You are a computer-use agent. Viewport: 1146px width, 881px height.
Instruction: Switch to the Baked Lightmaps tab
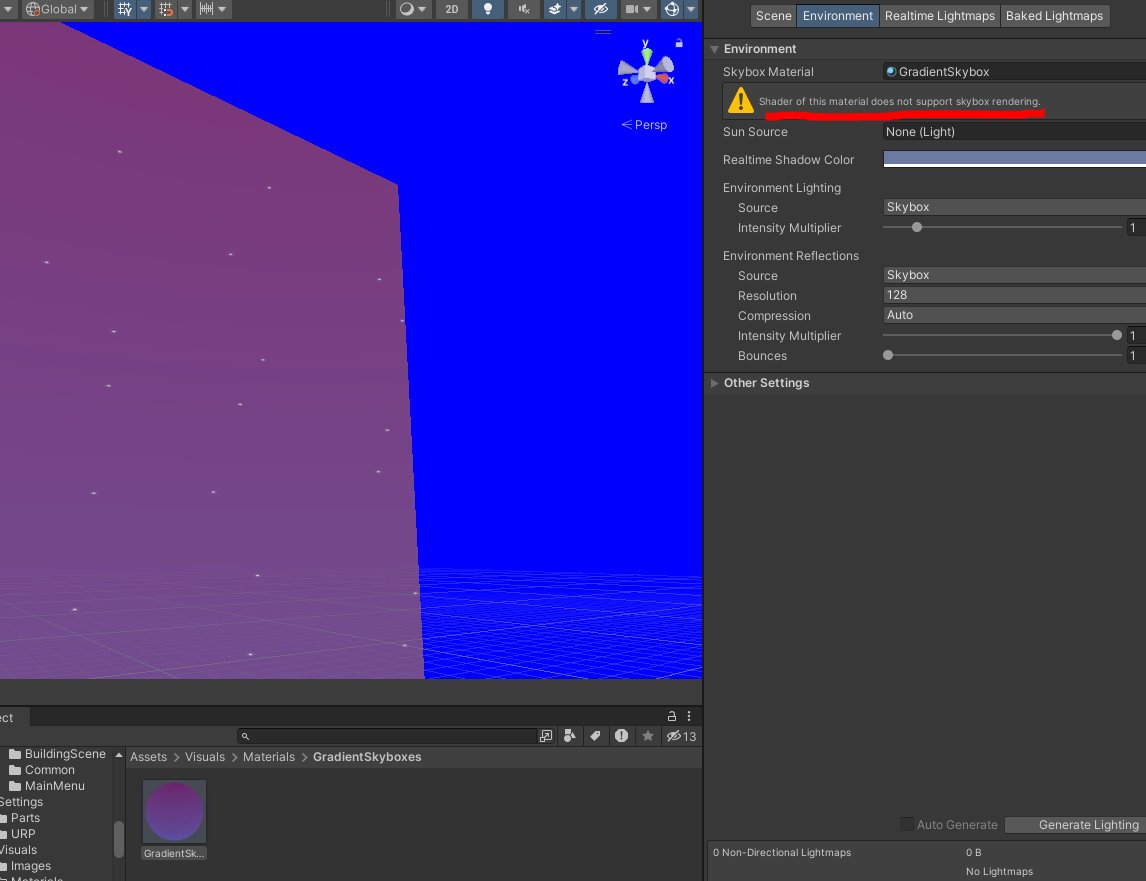1055,15
